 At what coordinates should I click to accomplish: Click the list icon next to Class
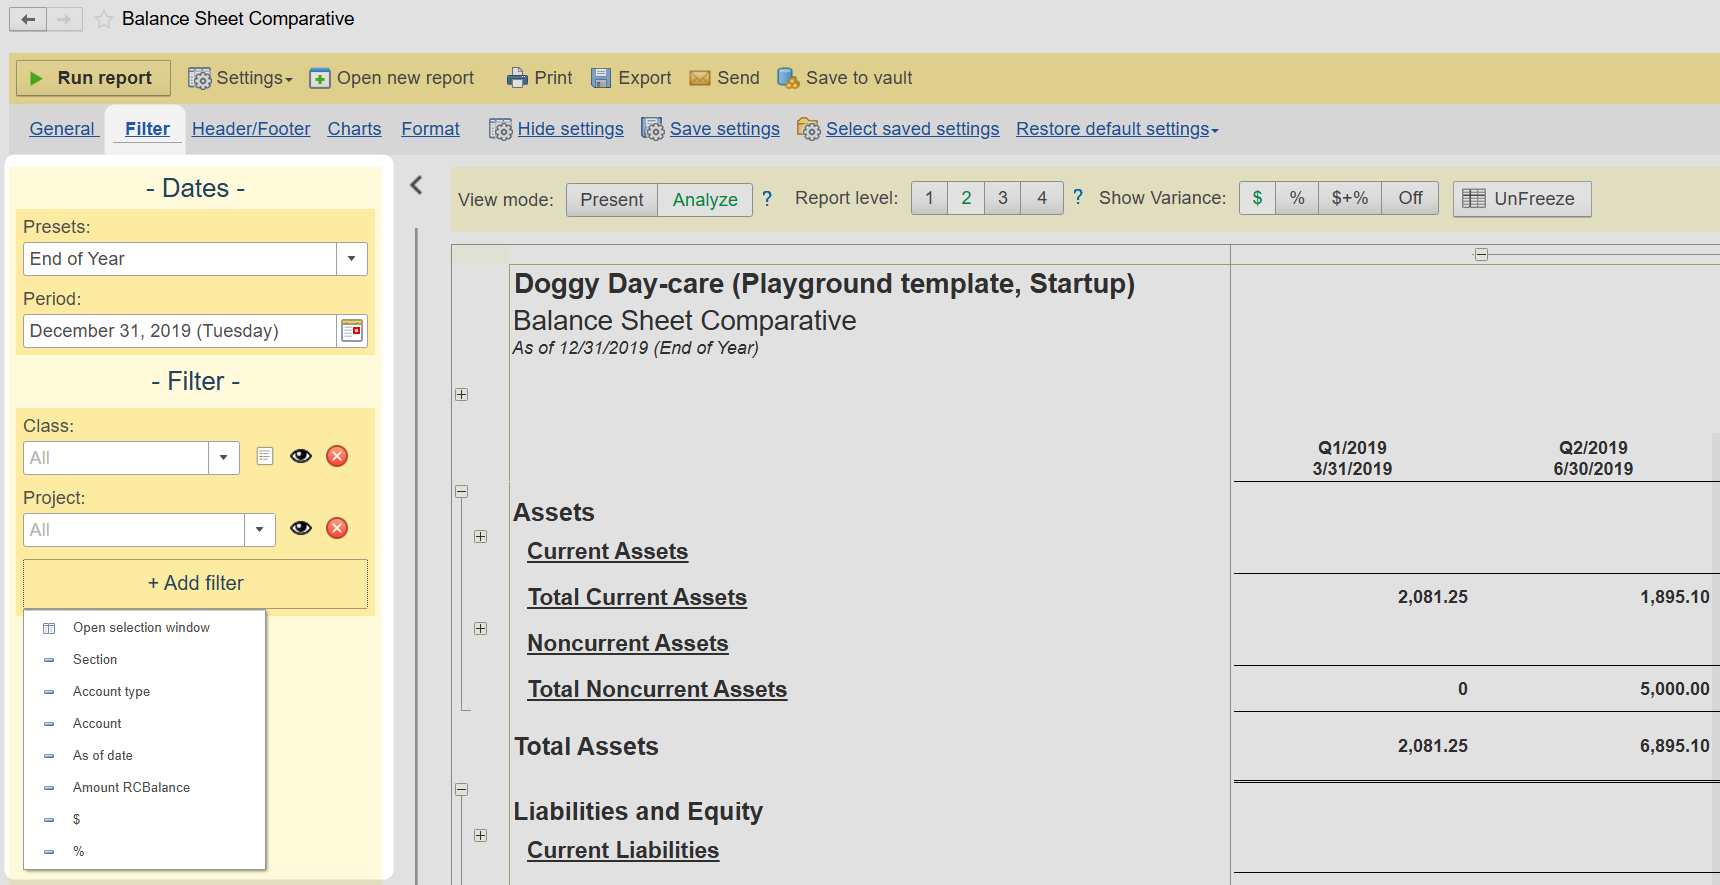tap(265, 456)
